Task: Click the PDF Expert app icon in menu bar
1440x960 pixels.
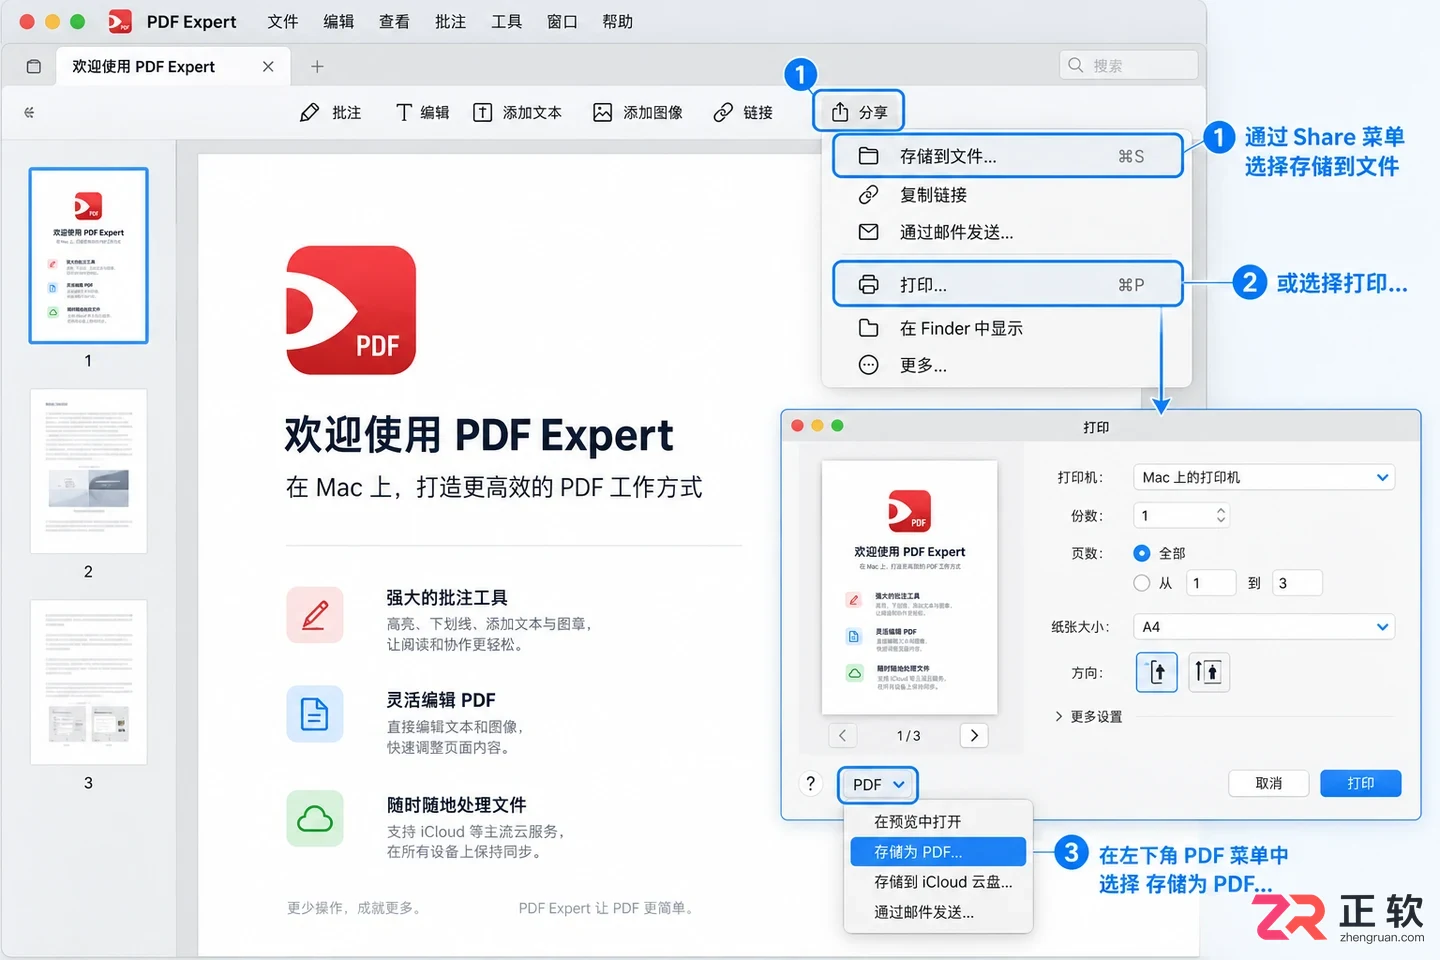Action: point(120,21)
